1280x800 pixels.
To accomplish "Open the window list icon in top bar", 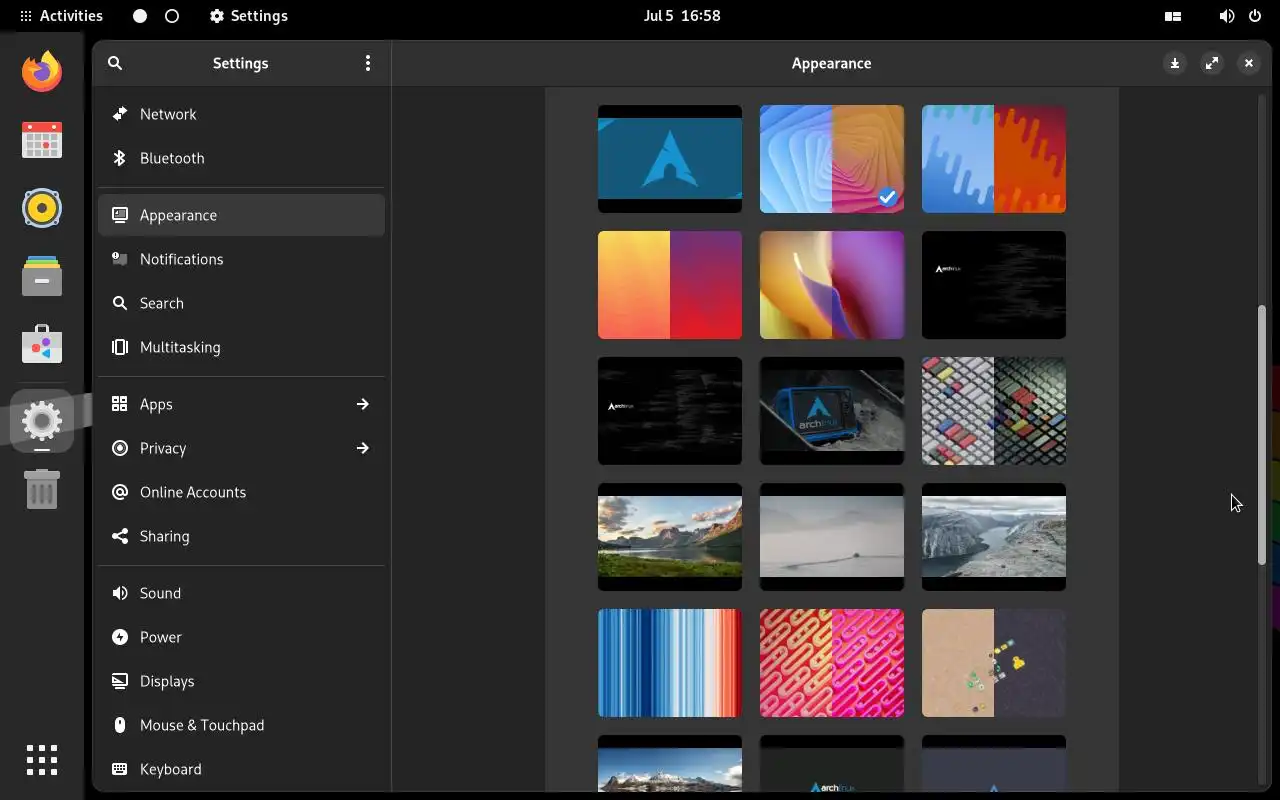I will click(1173, 16).
